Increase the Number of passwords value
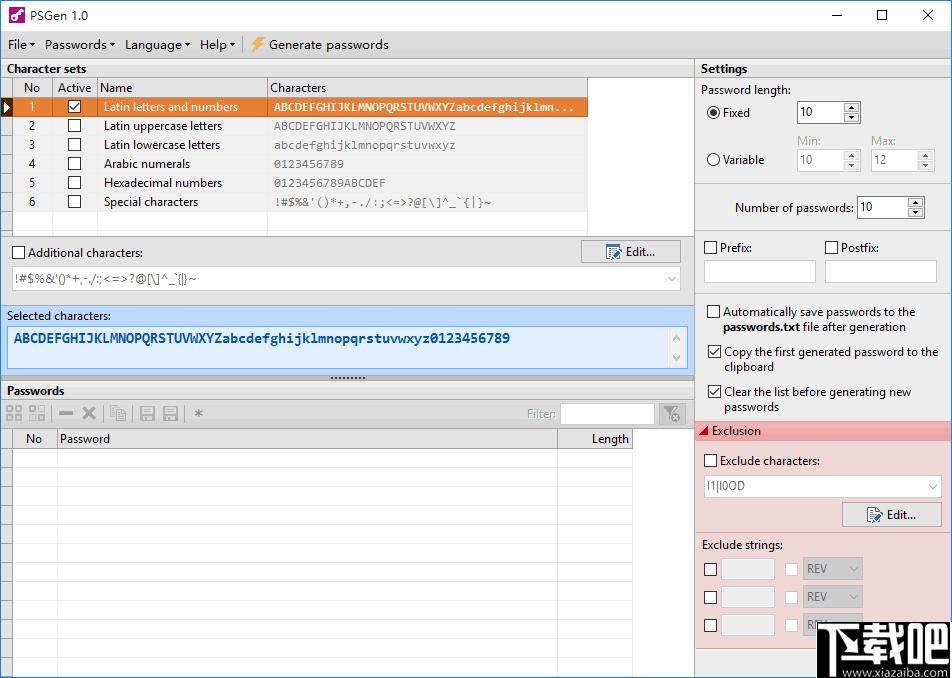Screen dimensions: 952x678 pyautogui.click(x=916, y=202)
